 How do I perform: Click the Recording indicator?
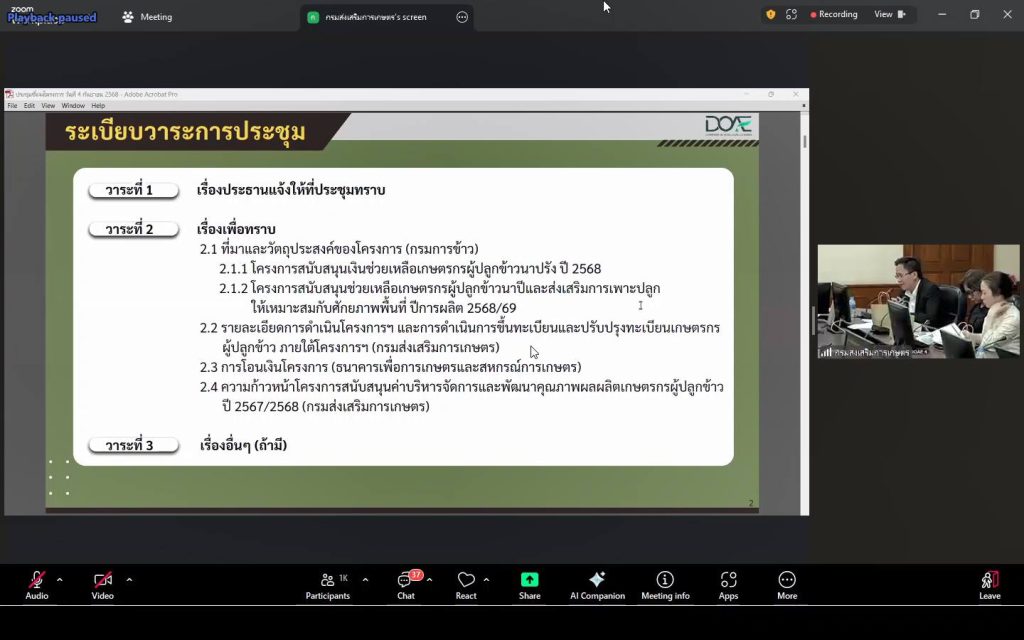[x=834, y=14]
